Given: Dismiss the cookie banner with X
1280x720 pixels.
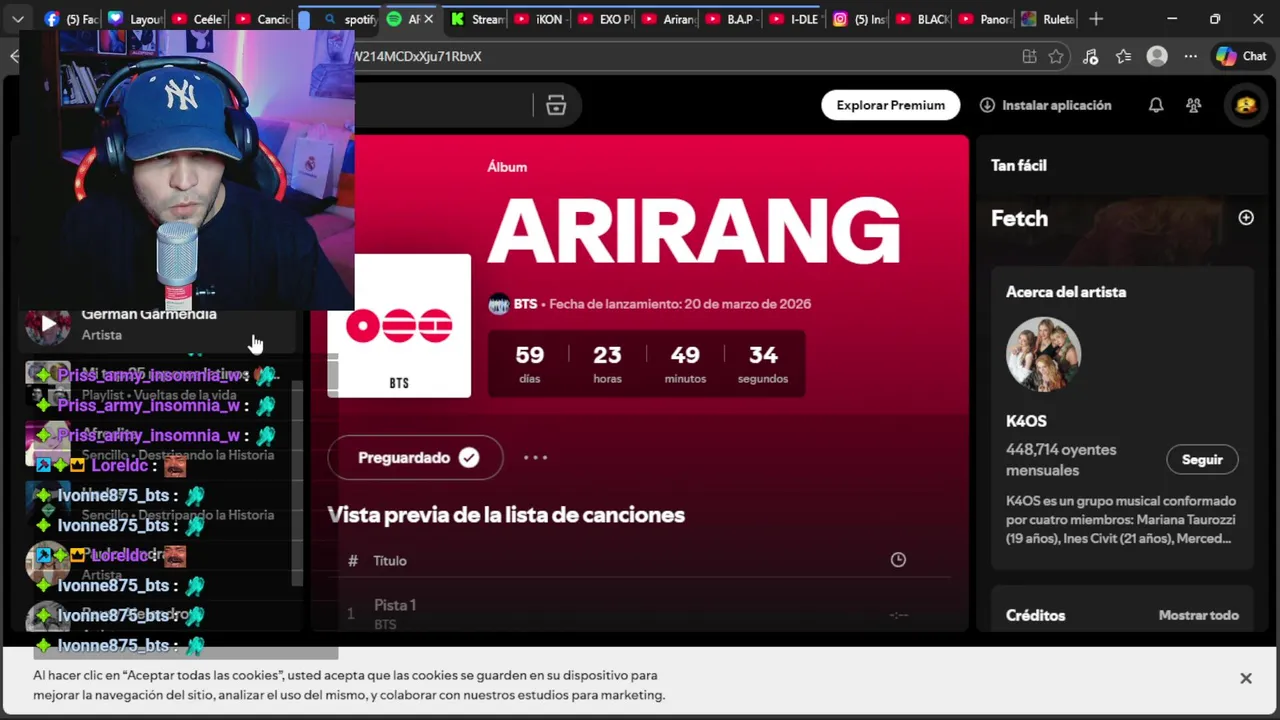Looking at the screenshot, I should (1246, 678).
